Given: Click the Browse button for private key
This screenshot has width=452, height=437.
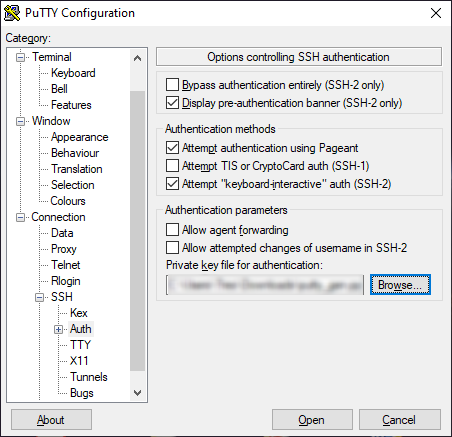Looking at the screenshot, I should (400, 285).
